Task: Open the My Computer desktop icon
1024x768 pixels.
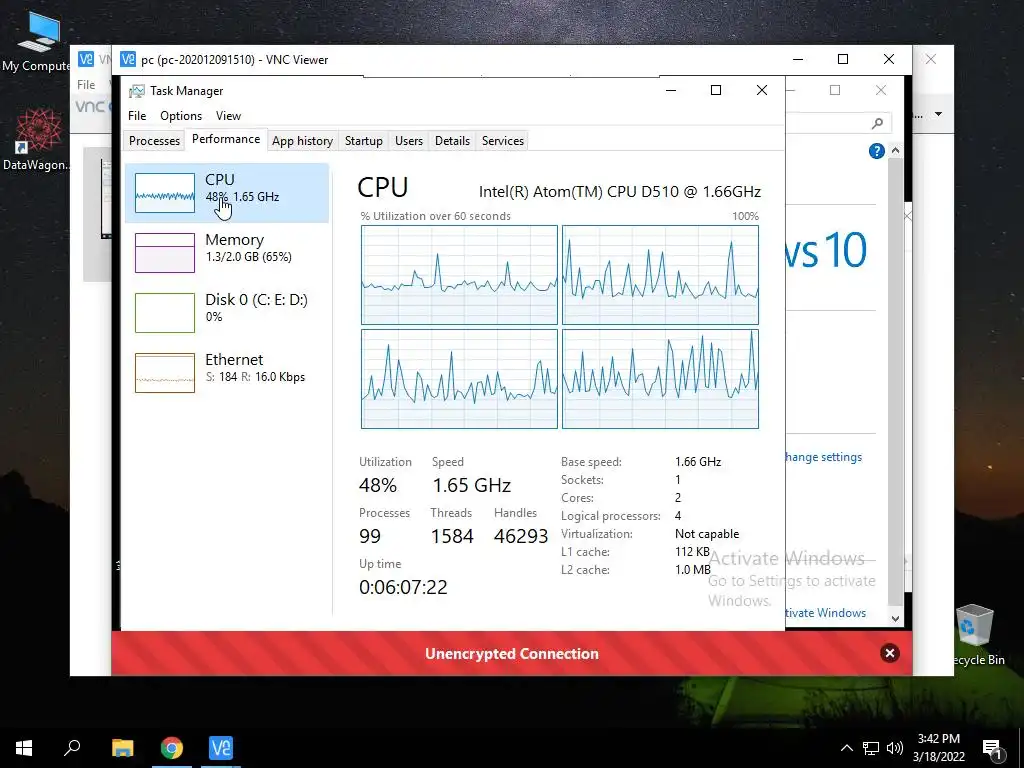Action: pyautogui.click(x=36, y=42)
